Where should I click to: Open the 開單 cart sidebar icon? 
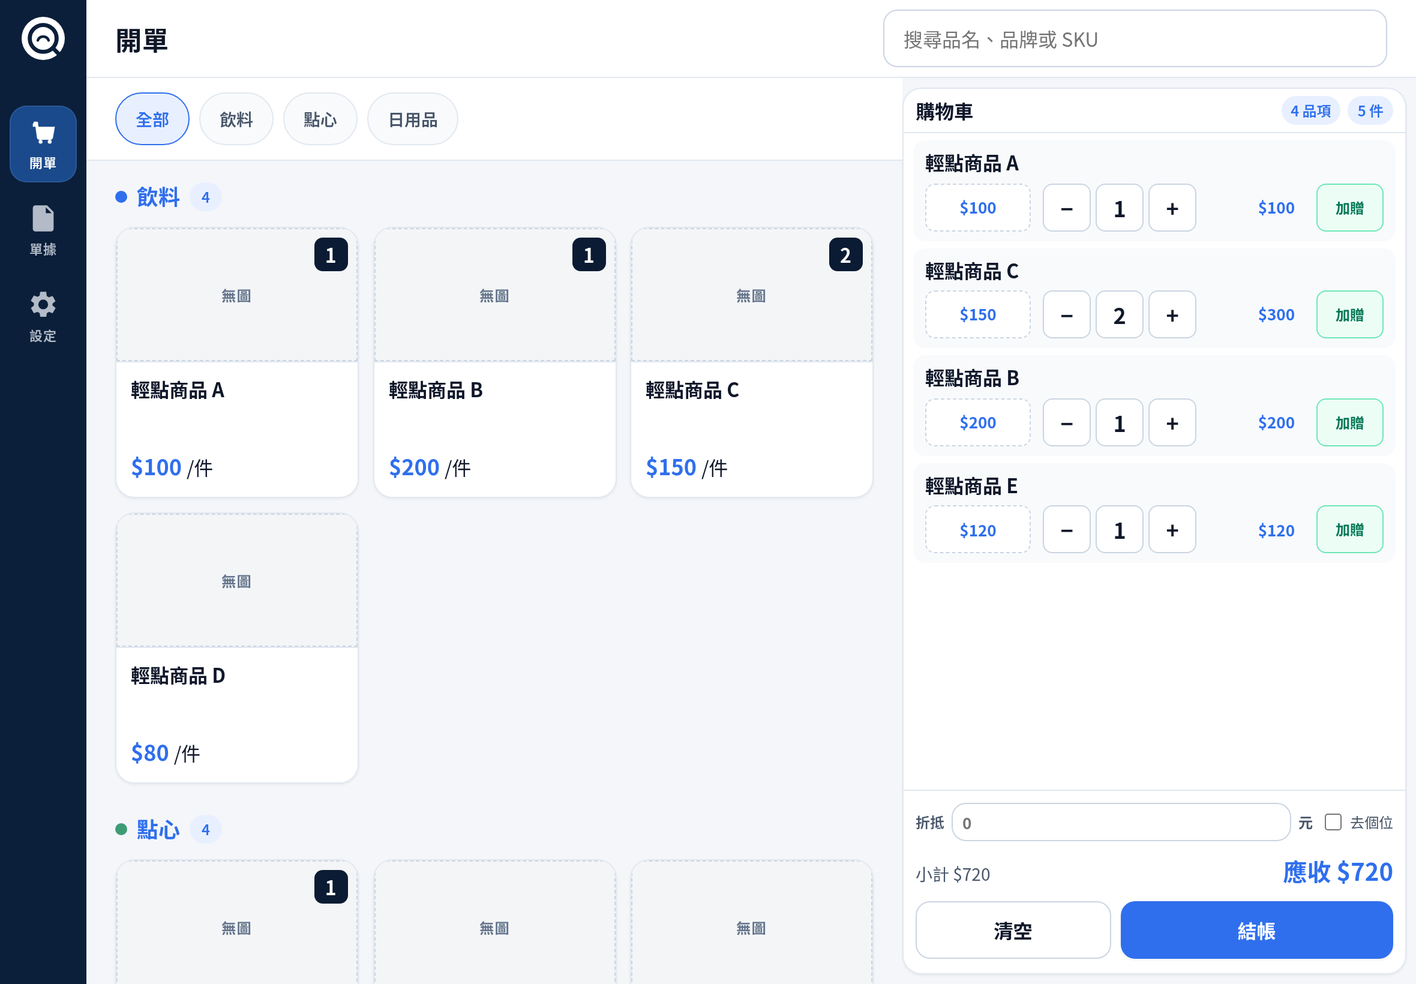coord(43,144)
